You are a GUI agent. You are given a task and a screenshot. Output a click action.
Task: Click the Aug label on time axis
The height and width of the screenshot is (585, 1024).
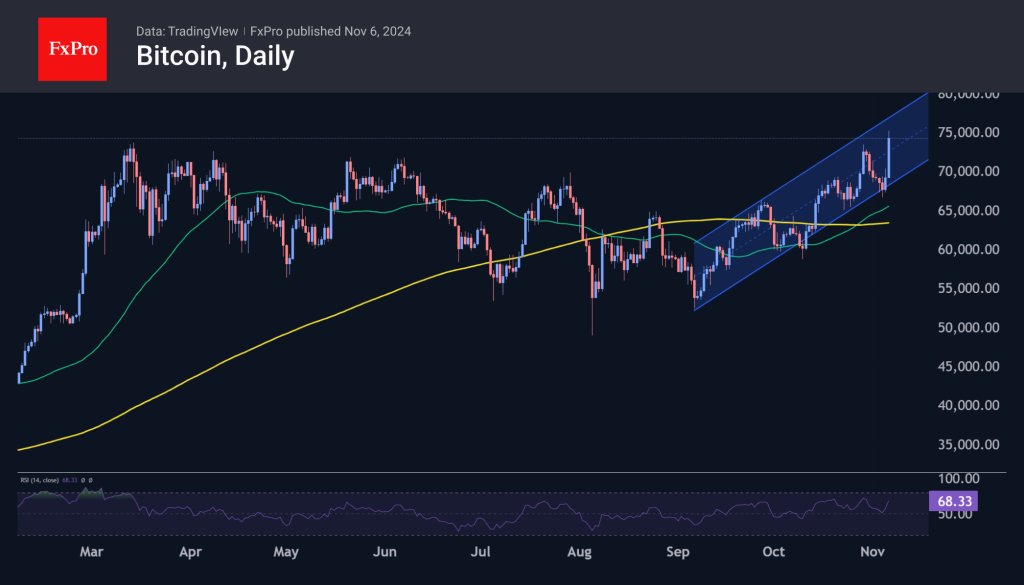pos(580,552)
